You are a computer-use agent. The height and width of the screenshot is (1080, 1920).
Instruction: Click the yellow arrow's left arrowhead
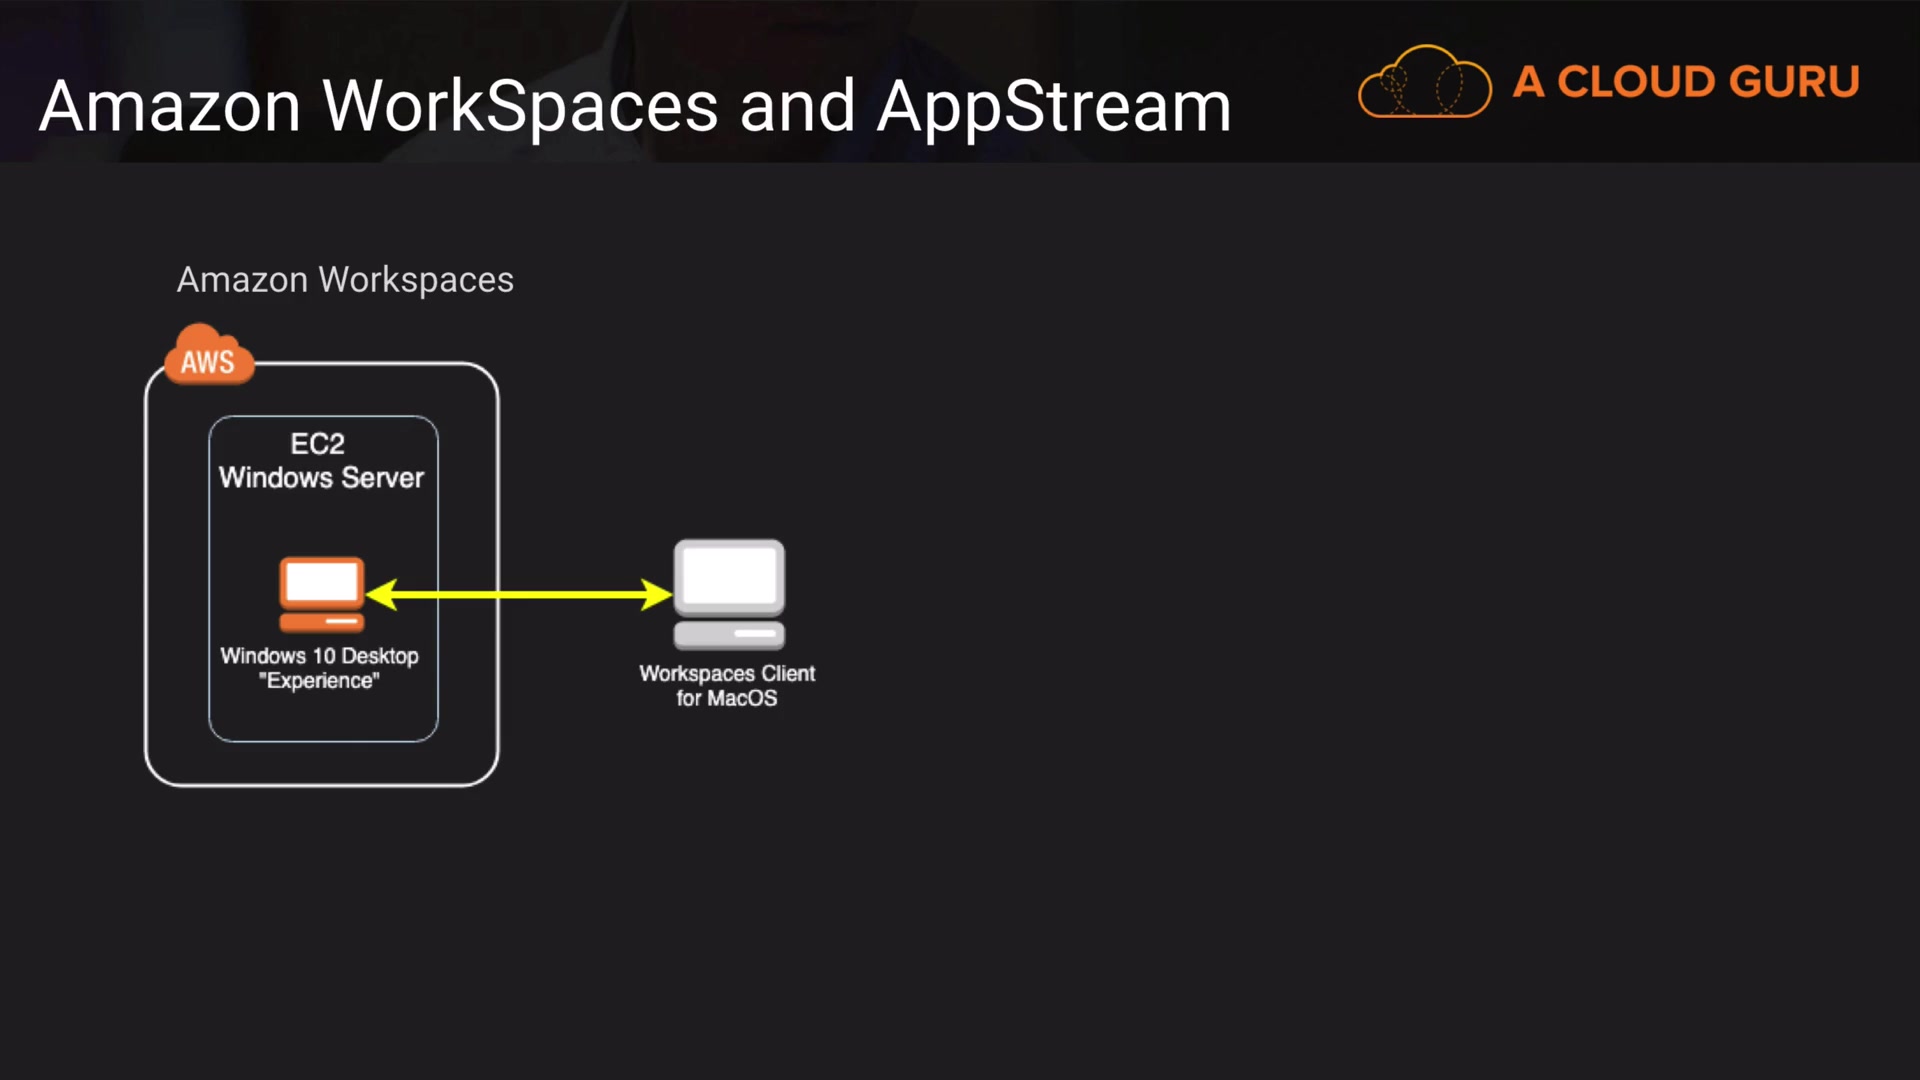click(382, 595)
